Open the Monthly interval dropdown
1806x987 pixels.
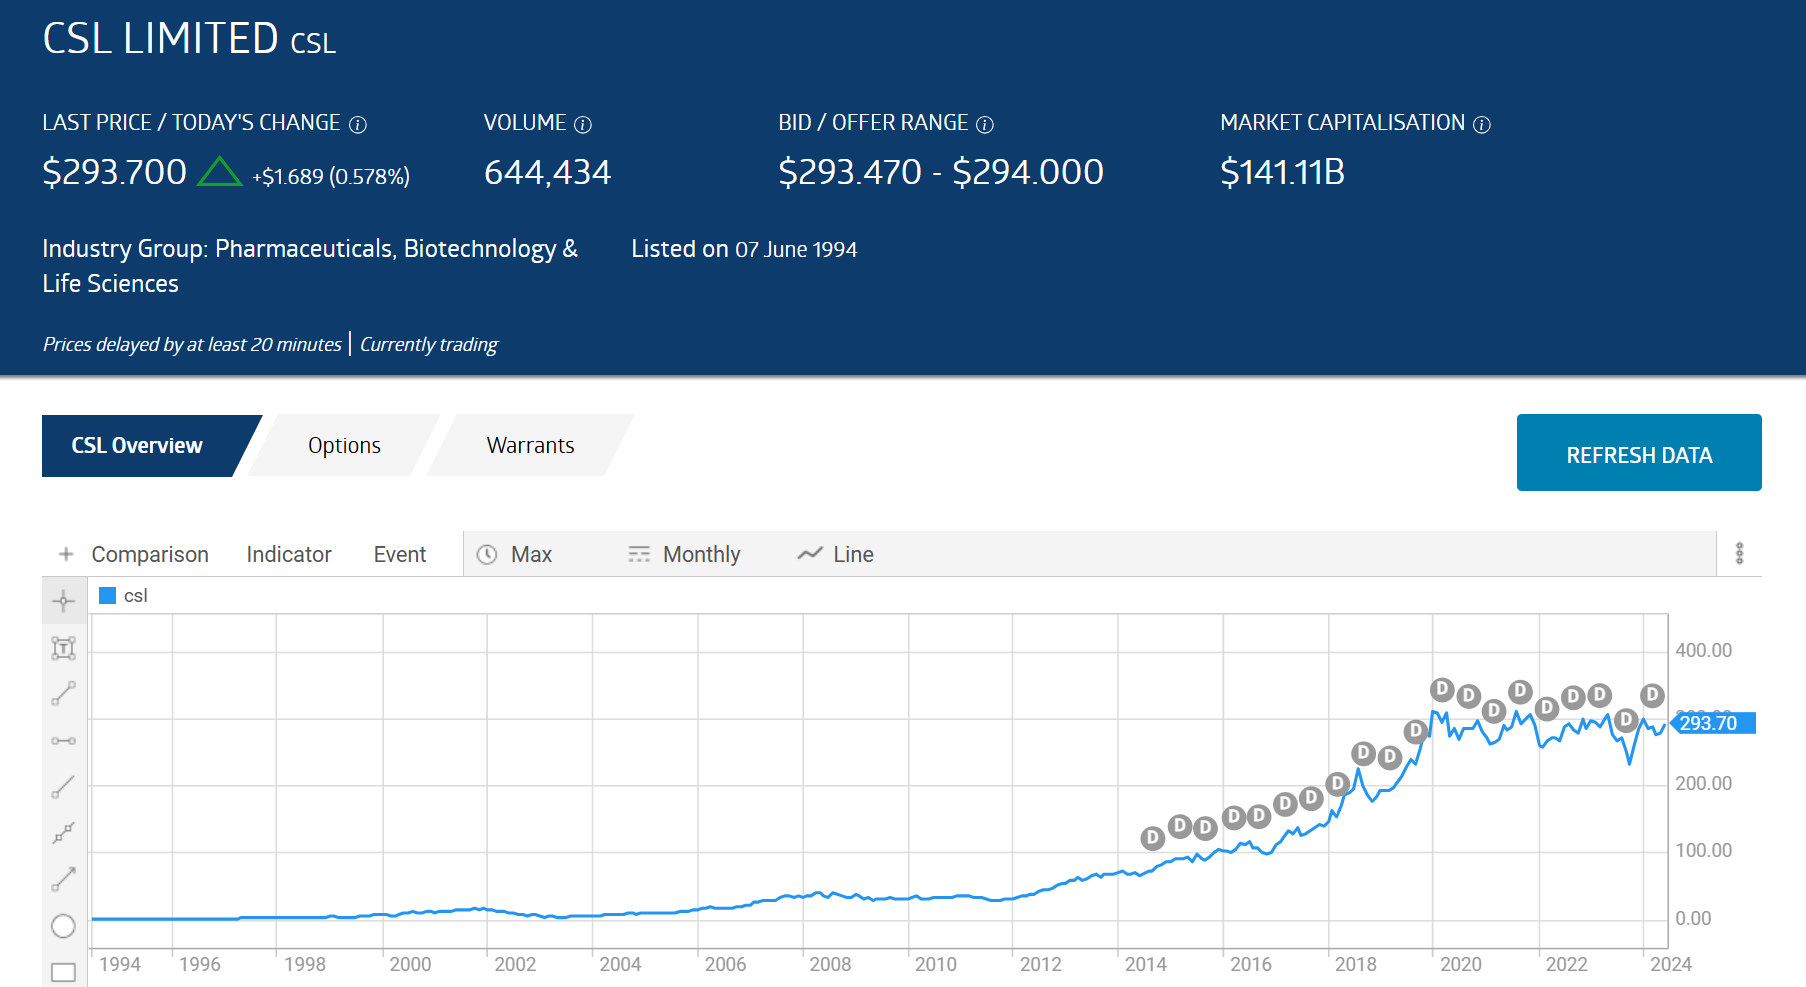coord(702,554)
